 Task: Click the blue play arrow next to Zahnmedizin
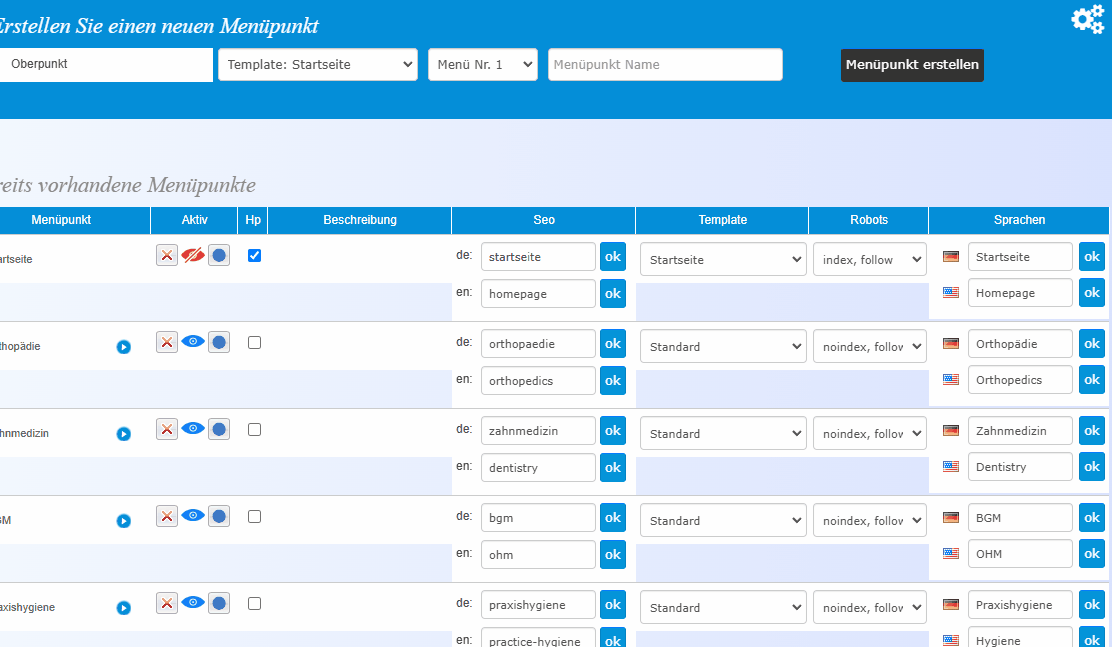click(124, 434)
